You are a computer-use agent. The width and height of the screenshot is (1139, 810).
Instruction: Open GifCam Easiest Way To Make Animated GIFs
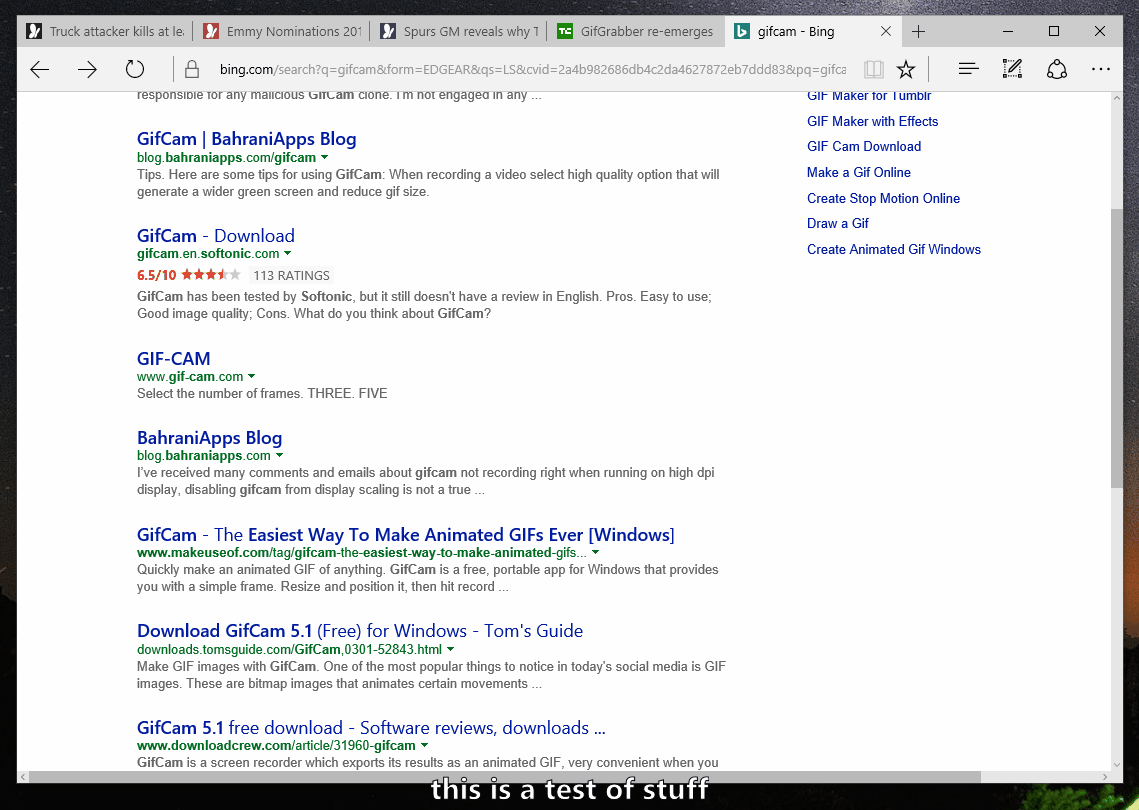click(x=405, y=535)
